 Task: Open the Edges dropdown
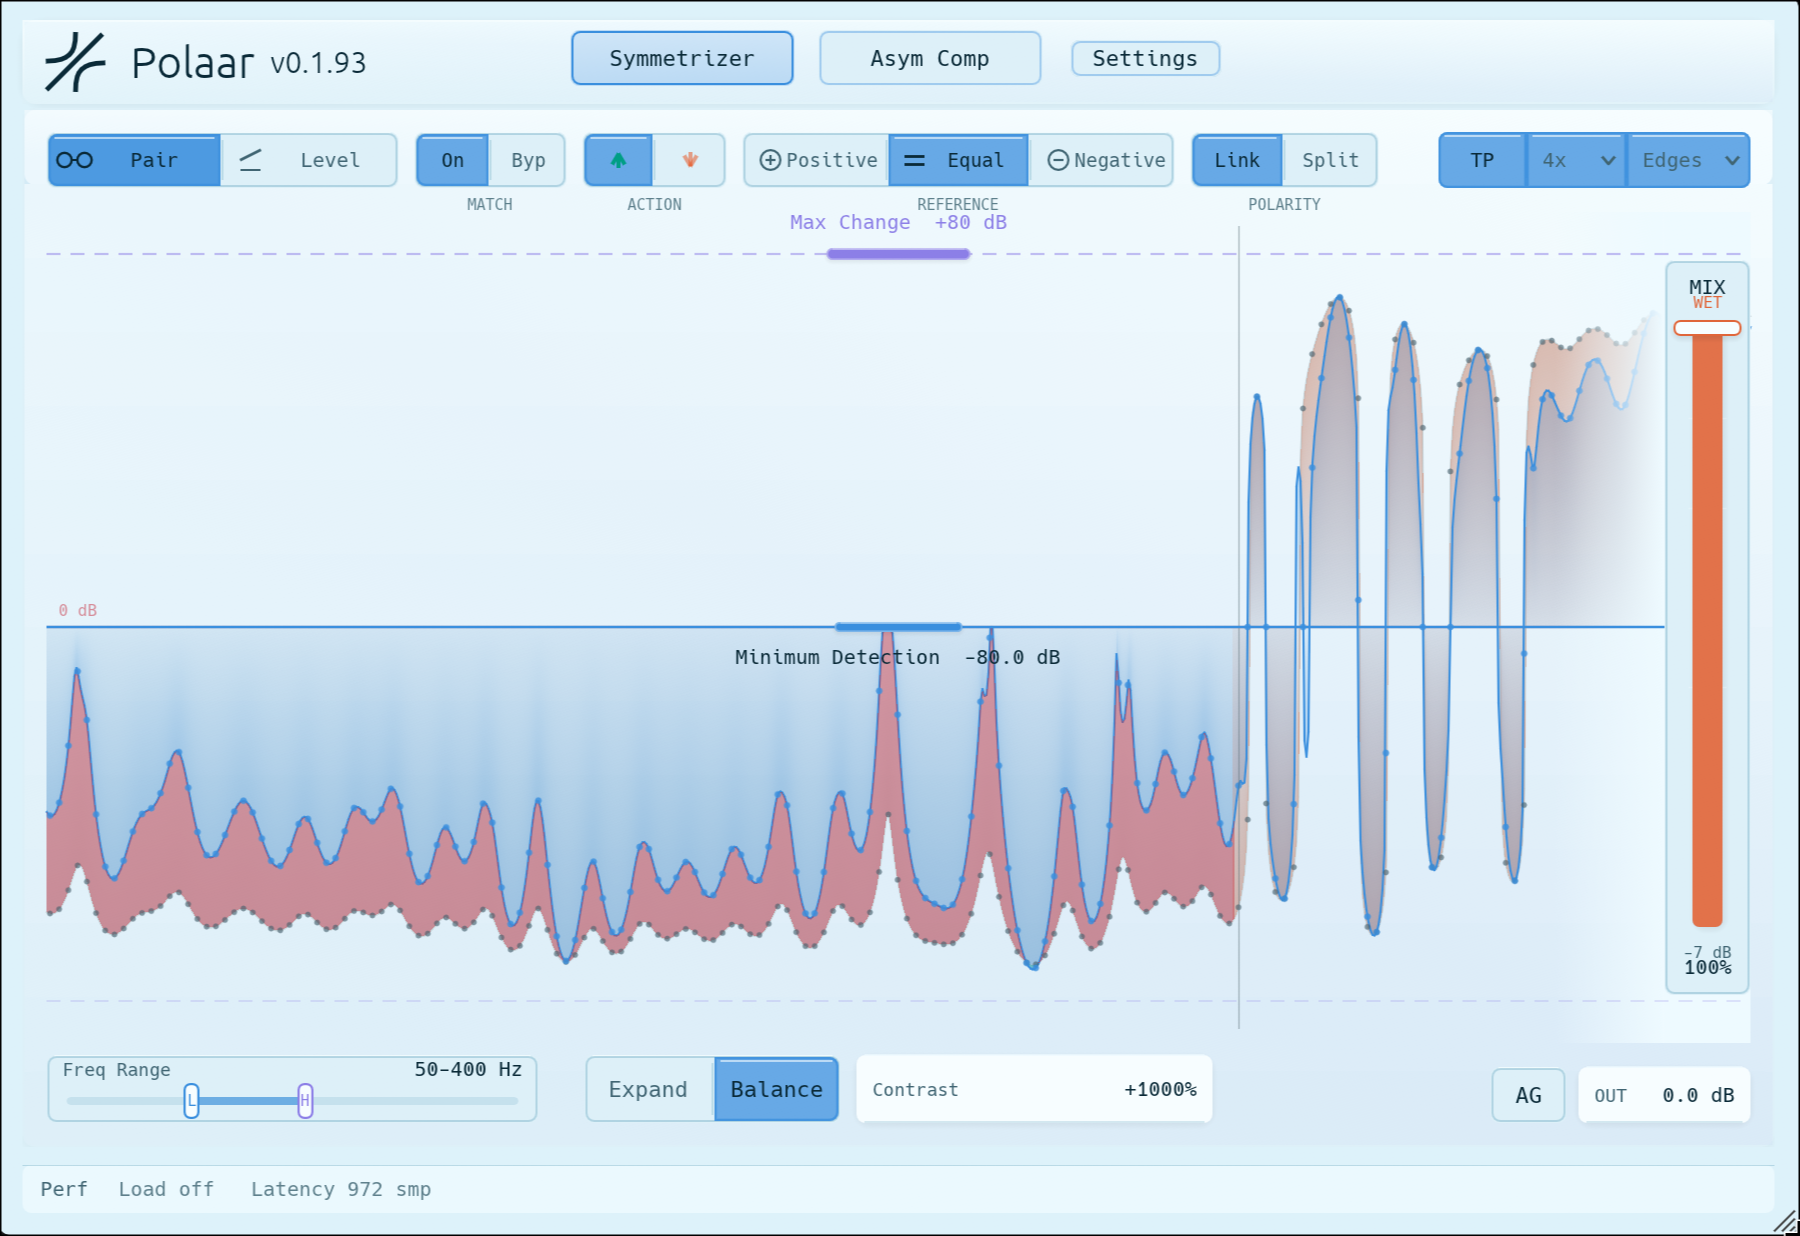tap(1688, 160)
